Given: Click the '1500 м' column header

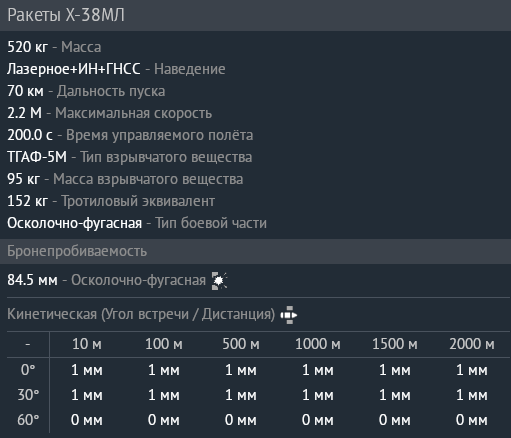Looking at the screenshot, I should coord(395,344).
